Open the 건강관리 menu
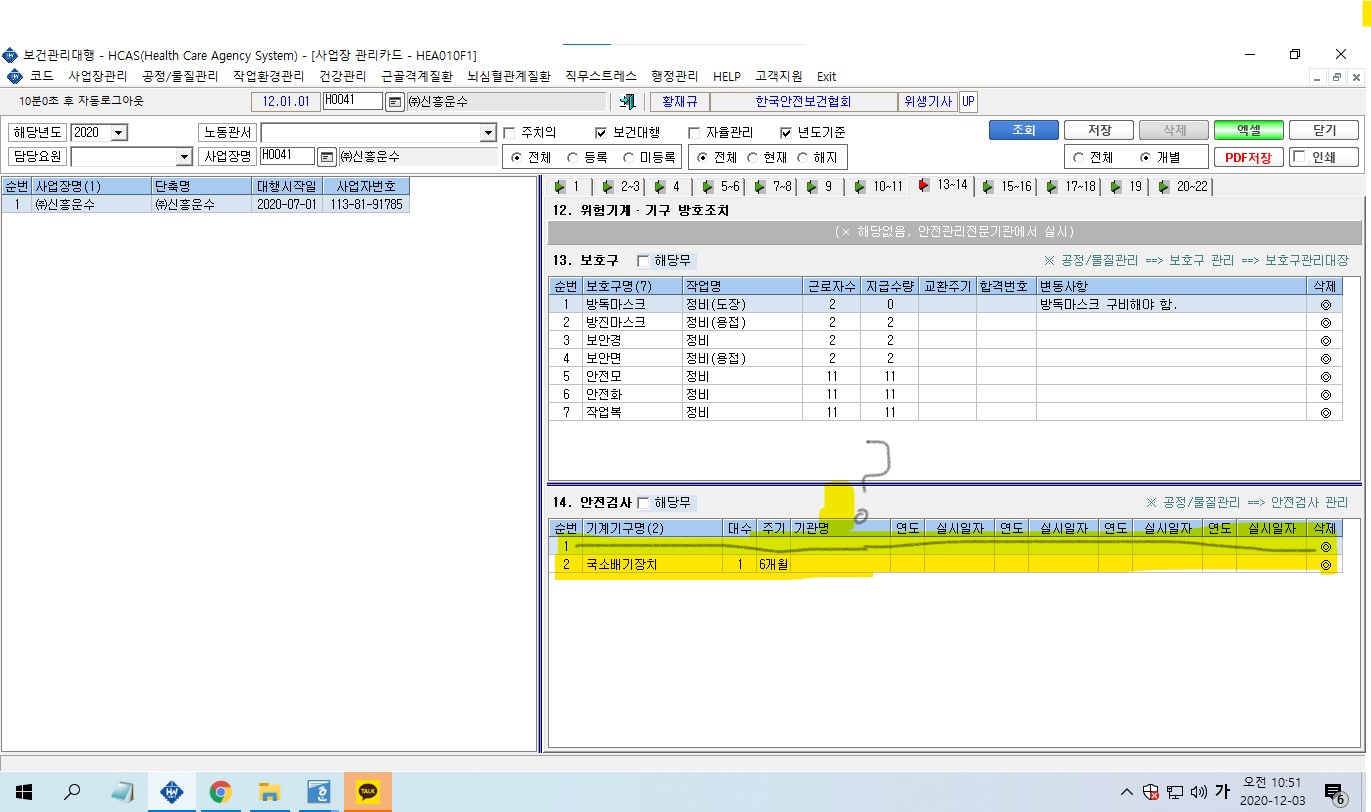This screenshot has height=812, width=1371. pyautogui.click(x=343, y=76)
